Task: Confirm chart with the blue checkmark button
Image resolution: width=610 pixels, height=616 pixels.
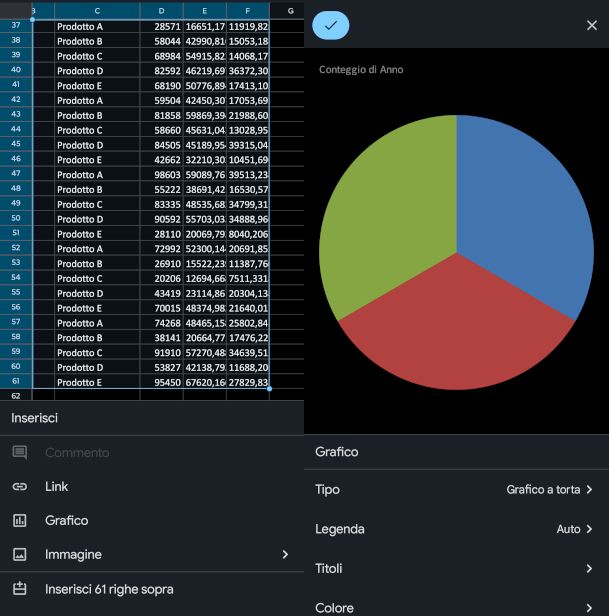Action: coord(330,26)
